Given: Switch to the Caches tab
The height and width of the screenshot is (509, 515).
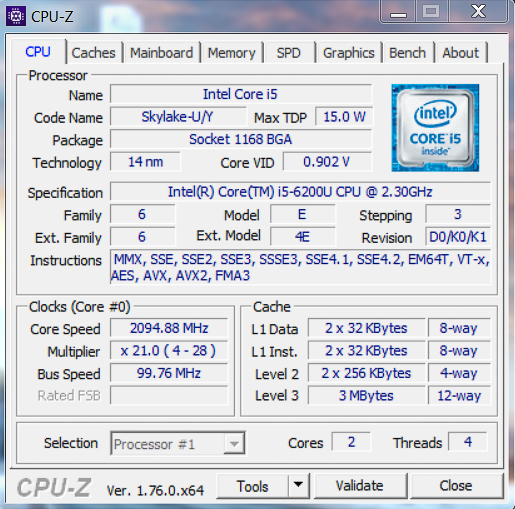Looking at the screenshot, I should pyautogui.click(x=93, y=53).
